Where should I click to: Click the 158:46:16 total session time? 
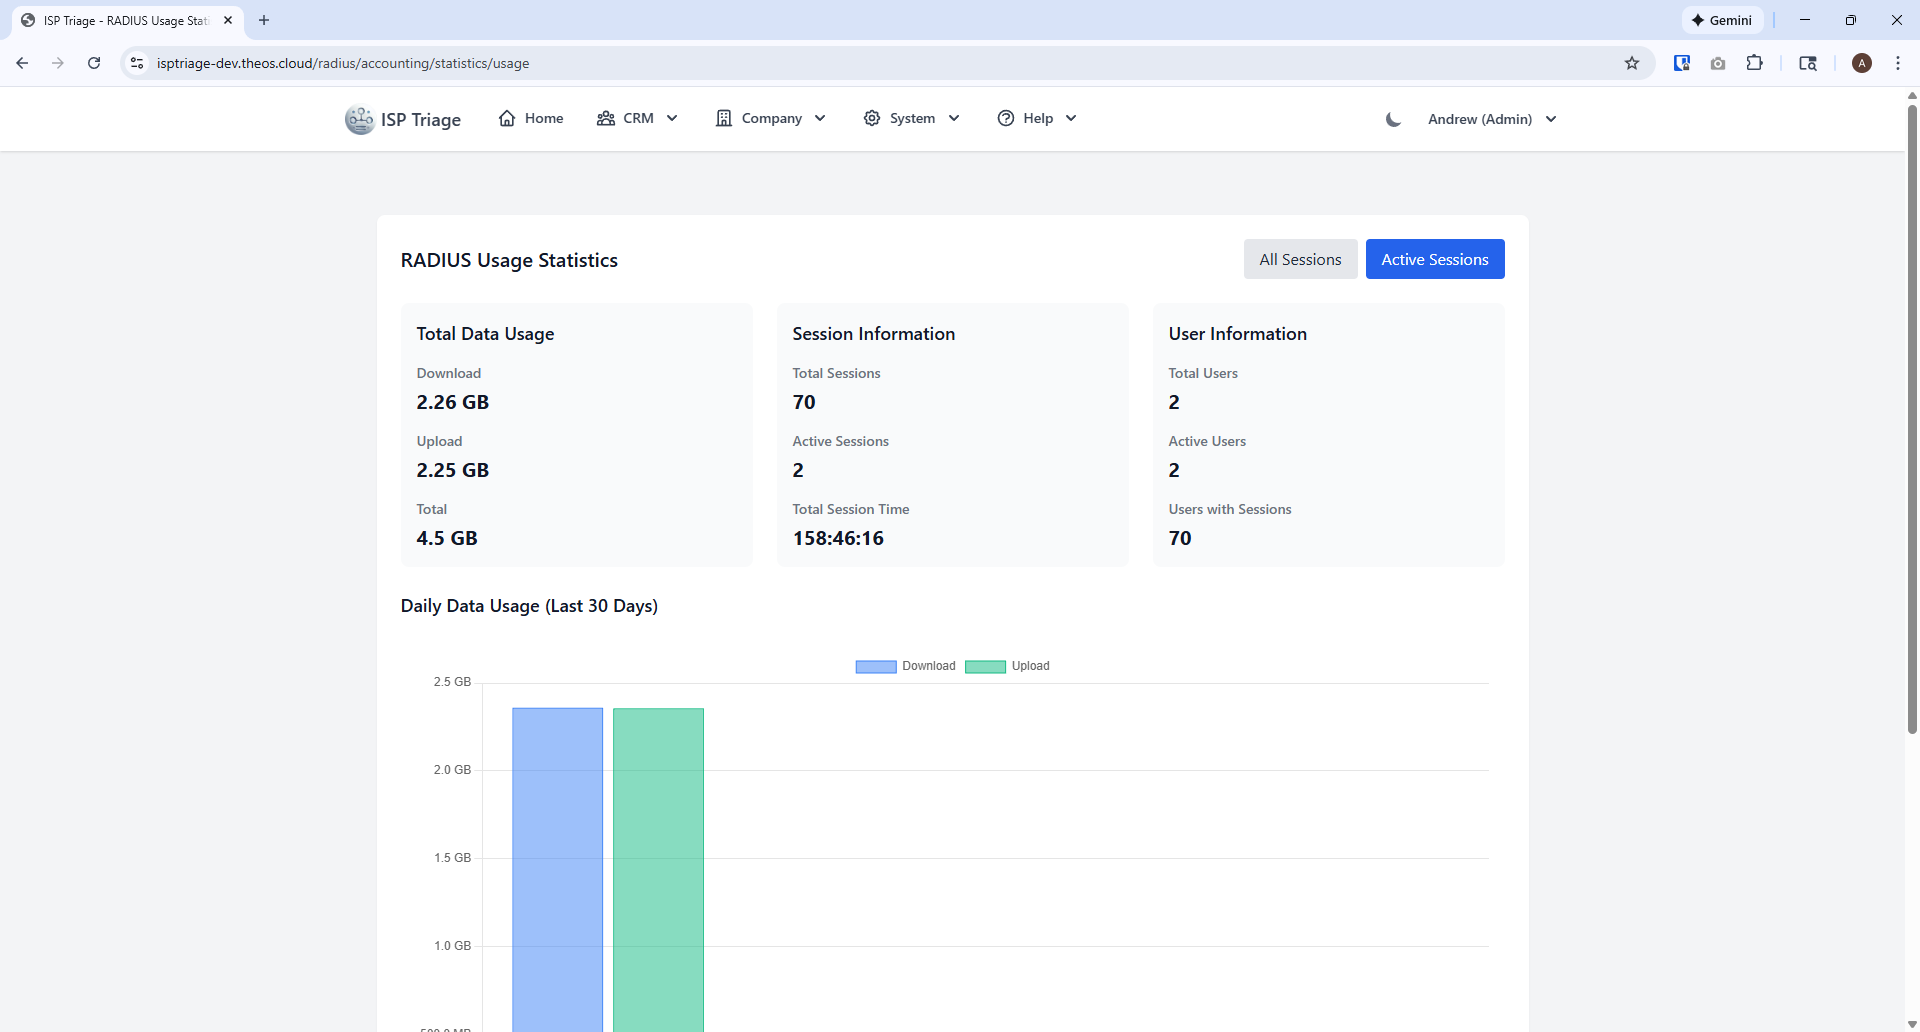[x=838, y=538]
